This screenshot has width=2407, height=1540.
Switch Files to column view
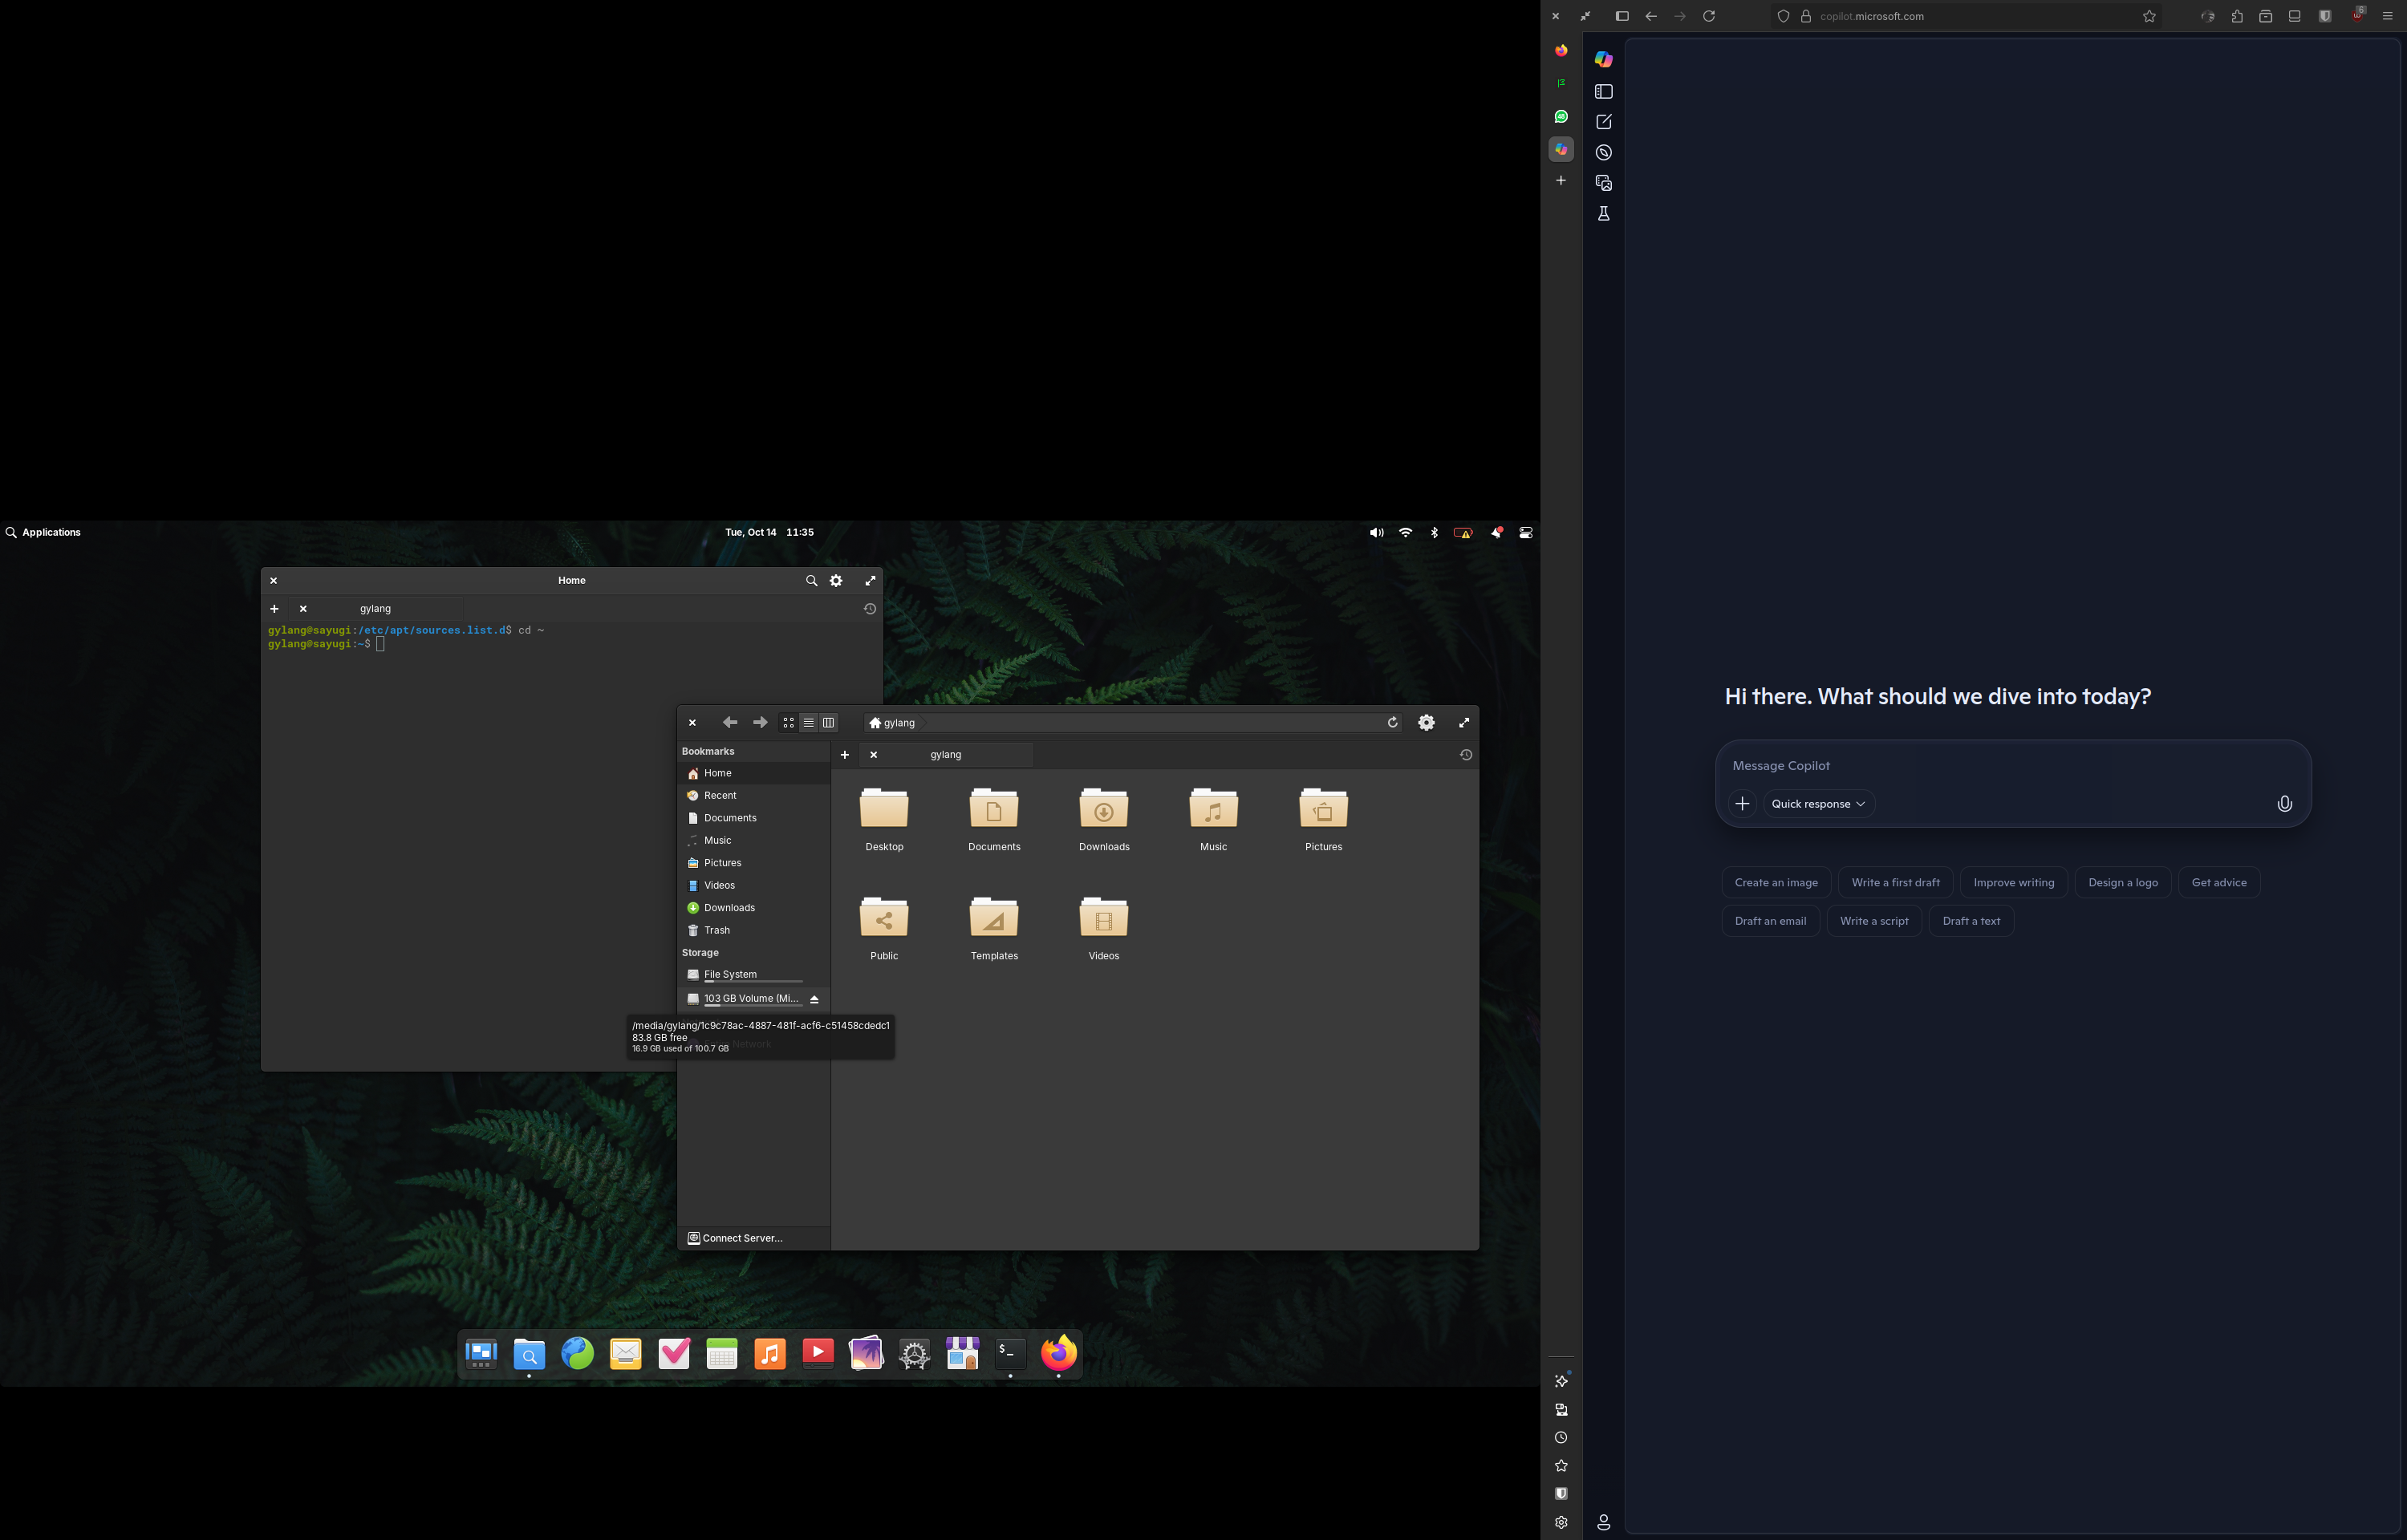coord(828,723)
